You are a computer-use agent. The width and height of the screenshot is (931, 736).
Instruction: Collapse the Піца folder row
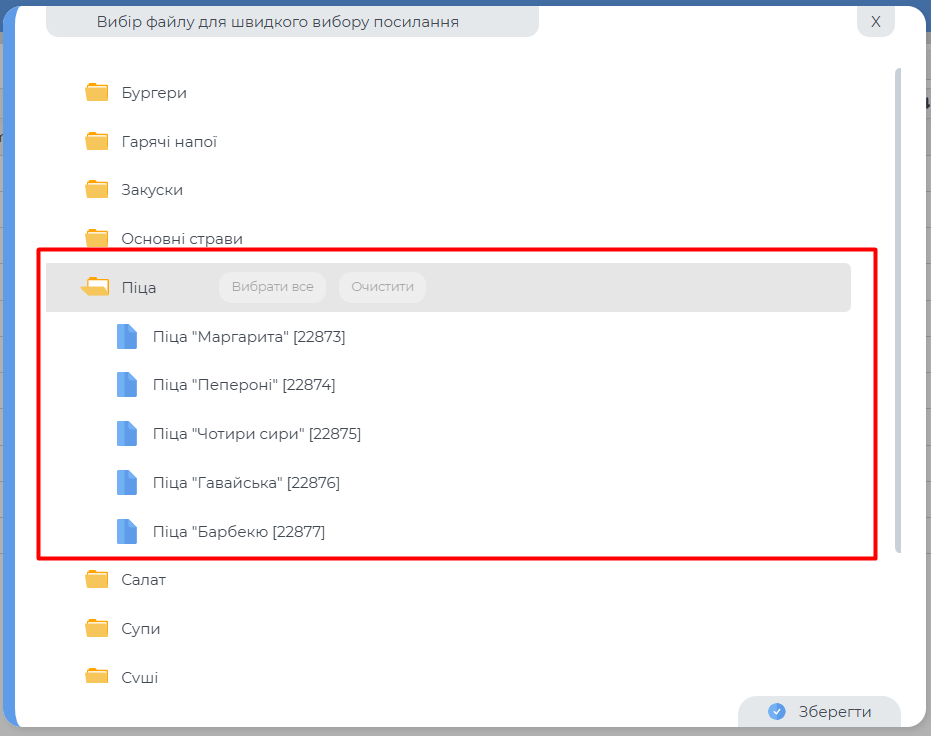tap(139, 288)
